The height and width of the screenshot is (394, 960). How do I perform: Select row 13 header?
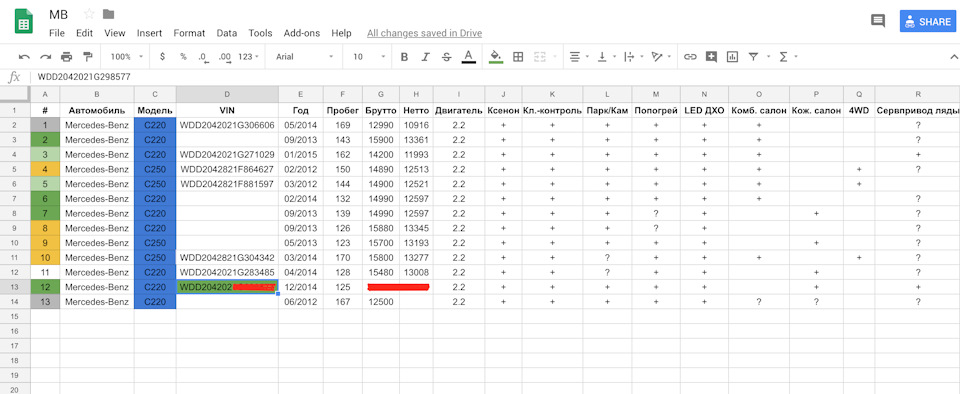[x=15, y=287]
